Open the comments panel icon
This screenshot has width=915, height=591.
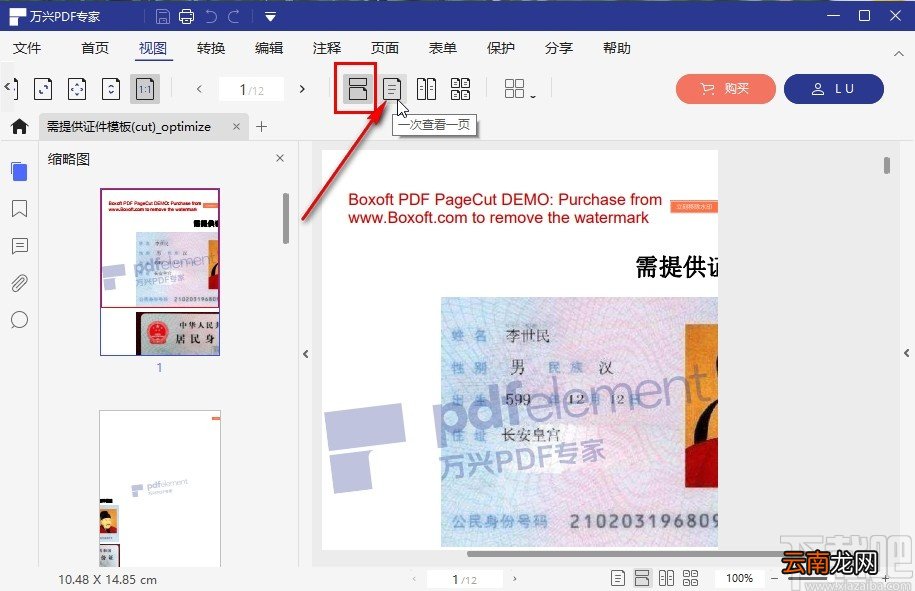point(19,246)
